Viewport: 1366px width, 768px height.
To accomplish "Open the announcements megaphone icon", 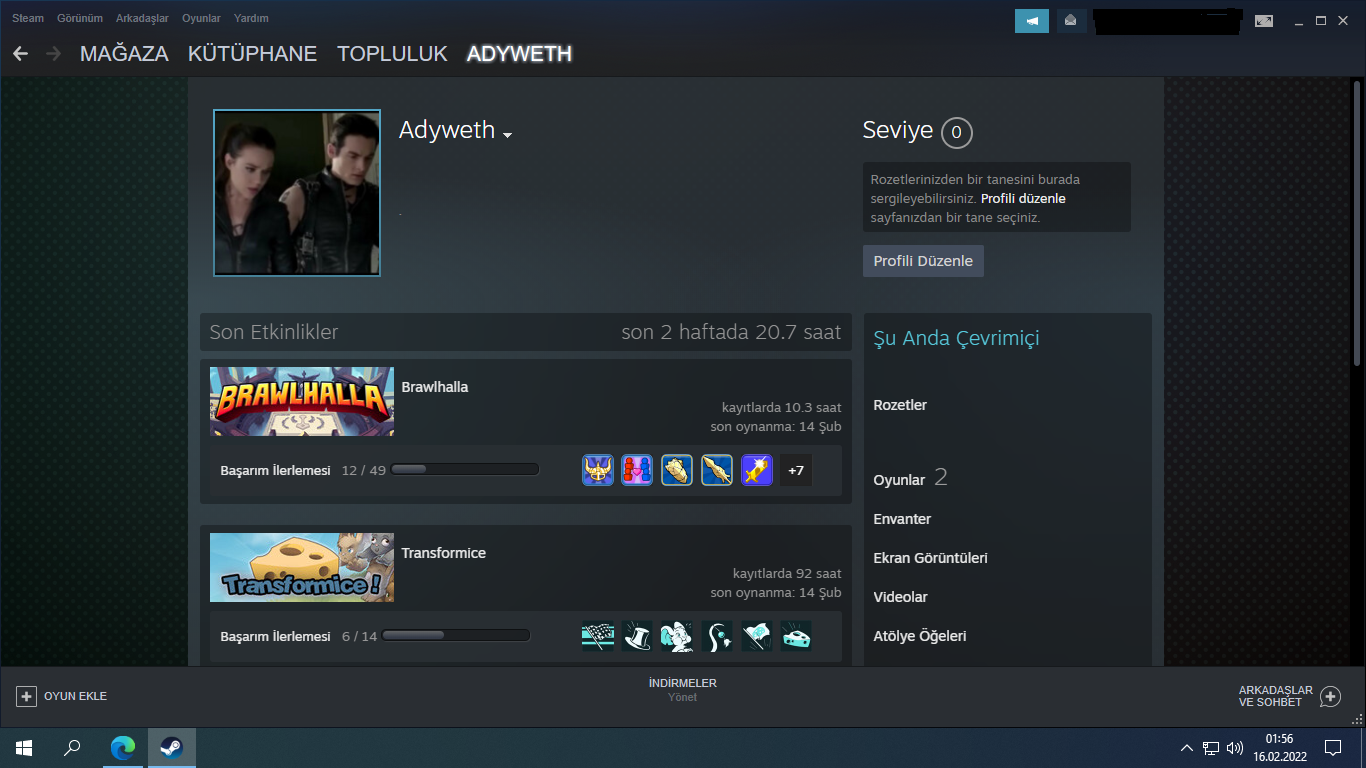I will [x=1032, y=20].
